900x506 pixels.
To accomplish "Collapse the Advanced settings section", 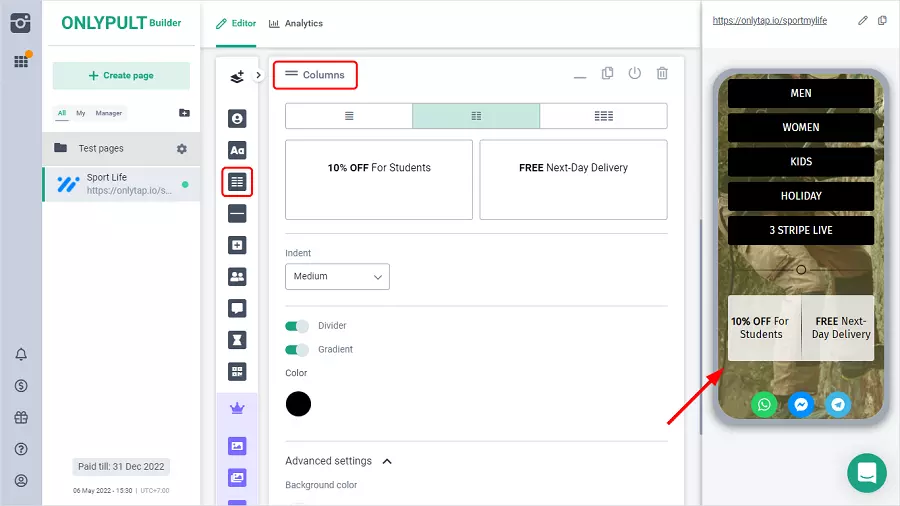I will point(388,461).
